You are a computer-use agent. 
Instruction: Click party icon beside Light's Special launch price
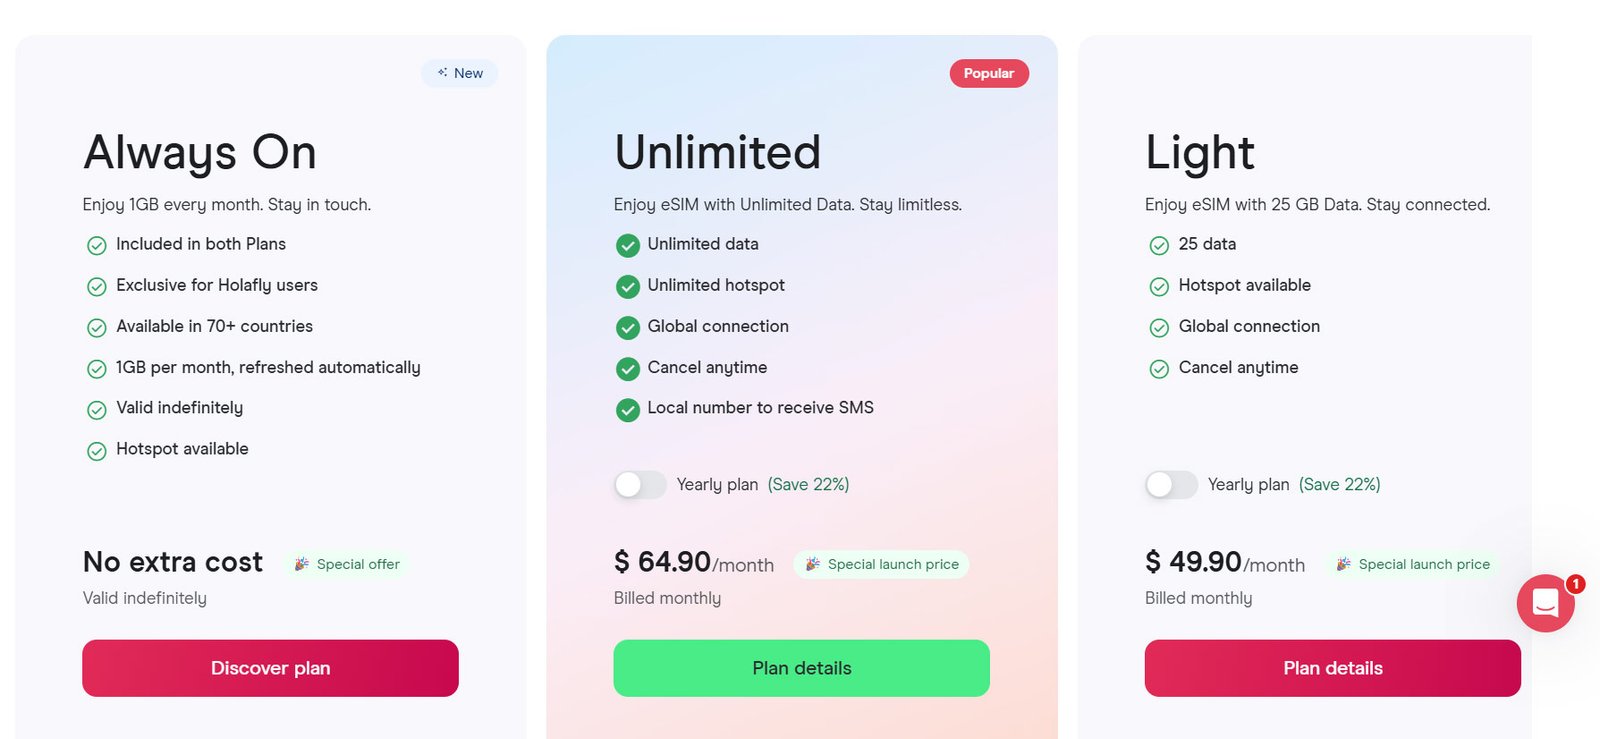click(1344, 564)
